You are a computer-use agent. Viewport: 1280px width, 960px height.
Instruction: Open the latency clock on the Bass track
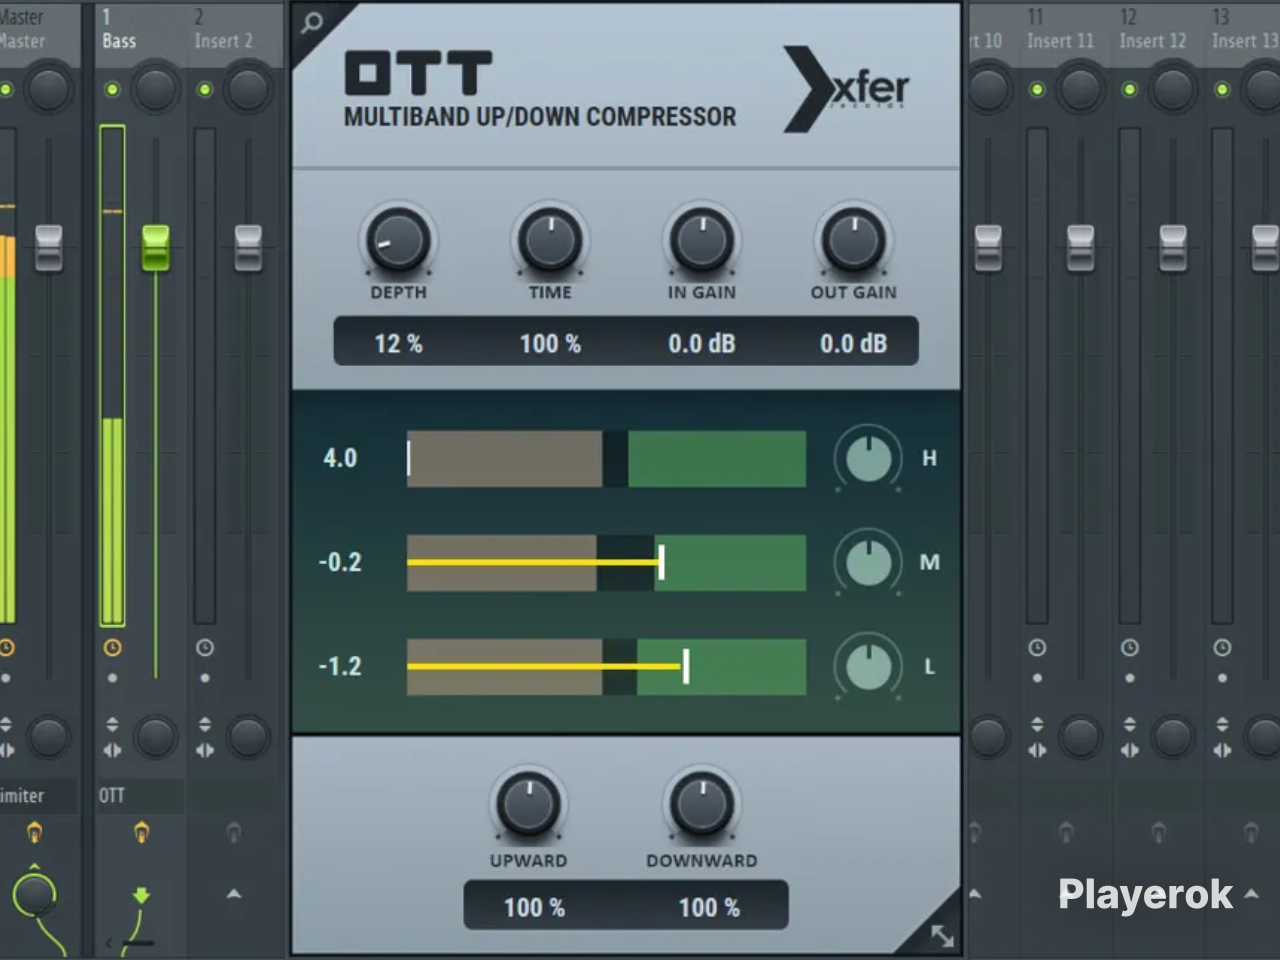click(x=112, y=648)
